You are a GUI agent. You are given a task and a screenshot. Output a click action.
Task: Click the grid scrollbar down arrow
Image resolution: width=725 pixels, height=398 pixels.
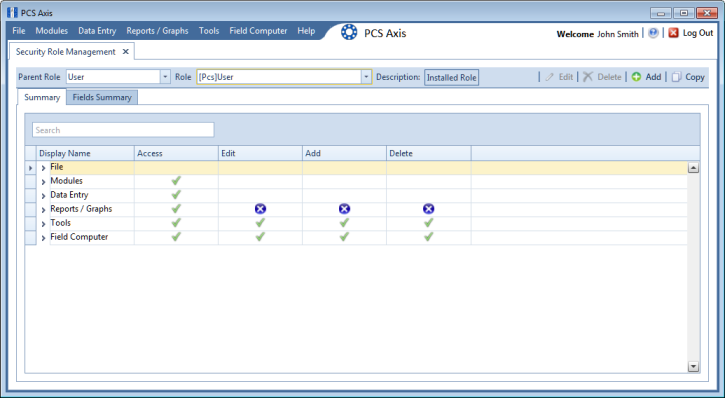693,367
